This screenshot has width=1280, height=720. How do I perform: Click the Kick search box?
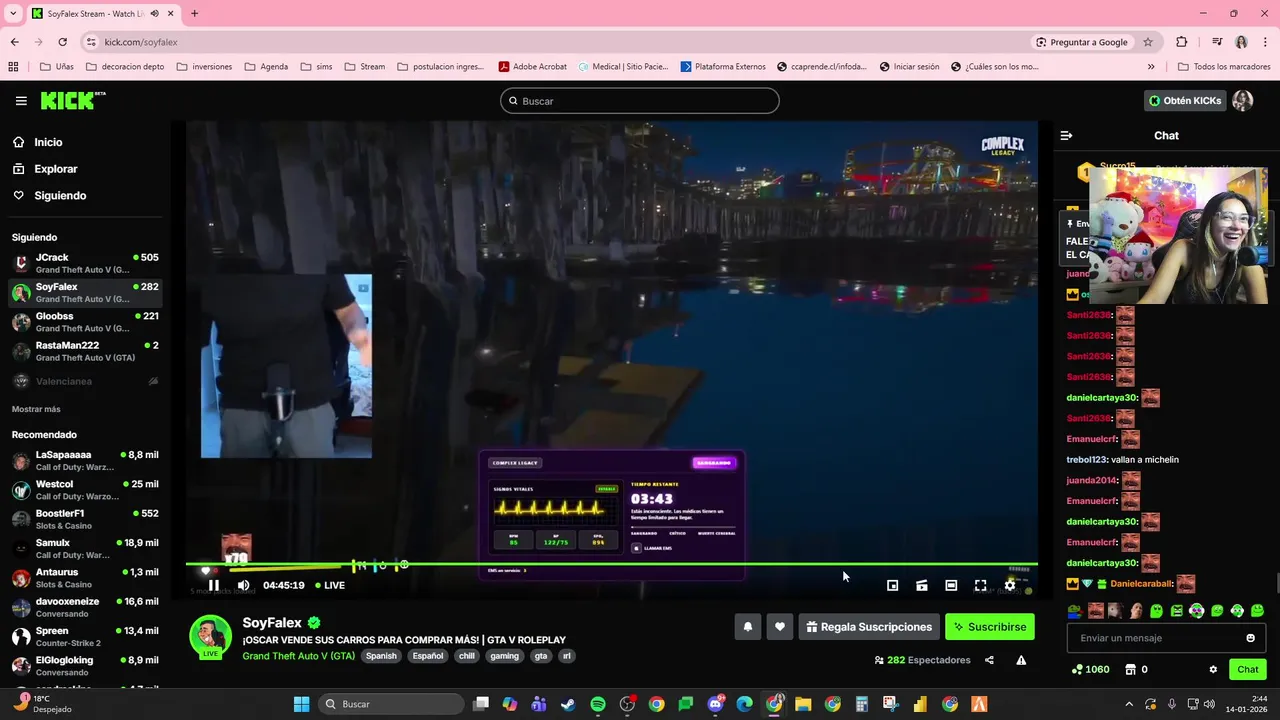click(x=640, y=101)
